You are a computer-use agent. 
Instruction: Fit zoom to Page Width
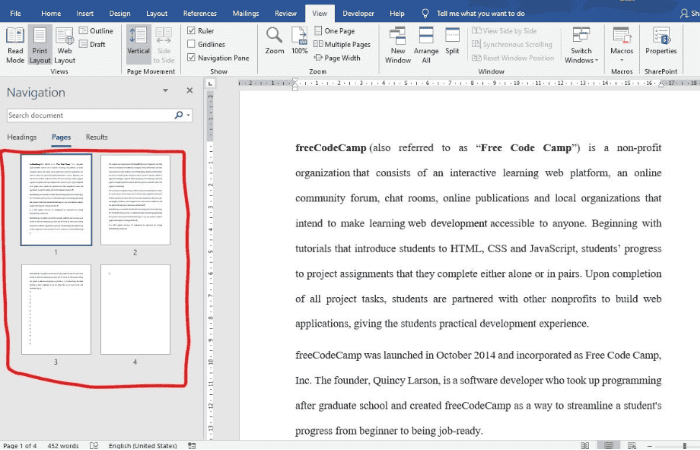(x=338, y=58)
